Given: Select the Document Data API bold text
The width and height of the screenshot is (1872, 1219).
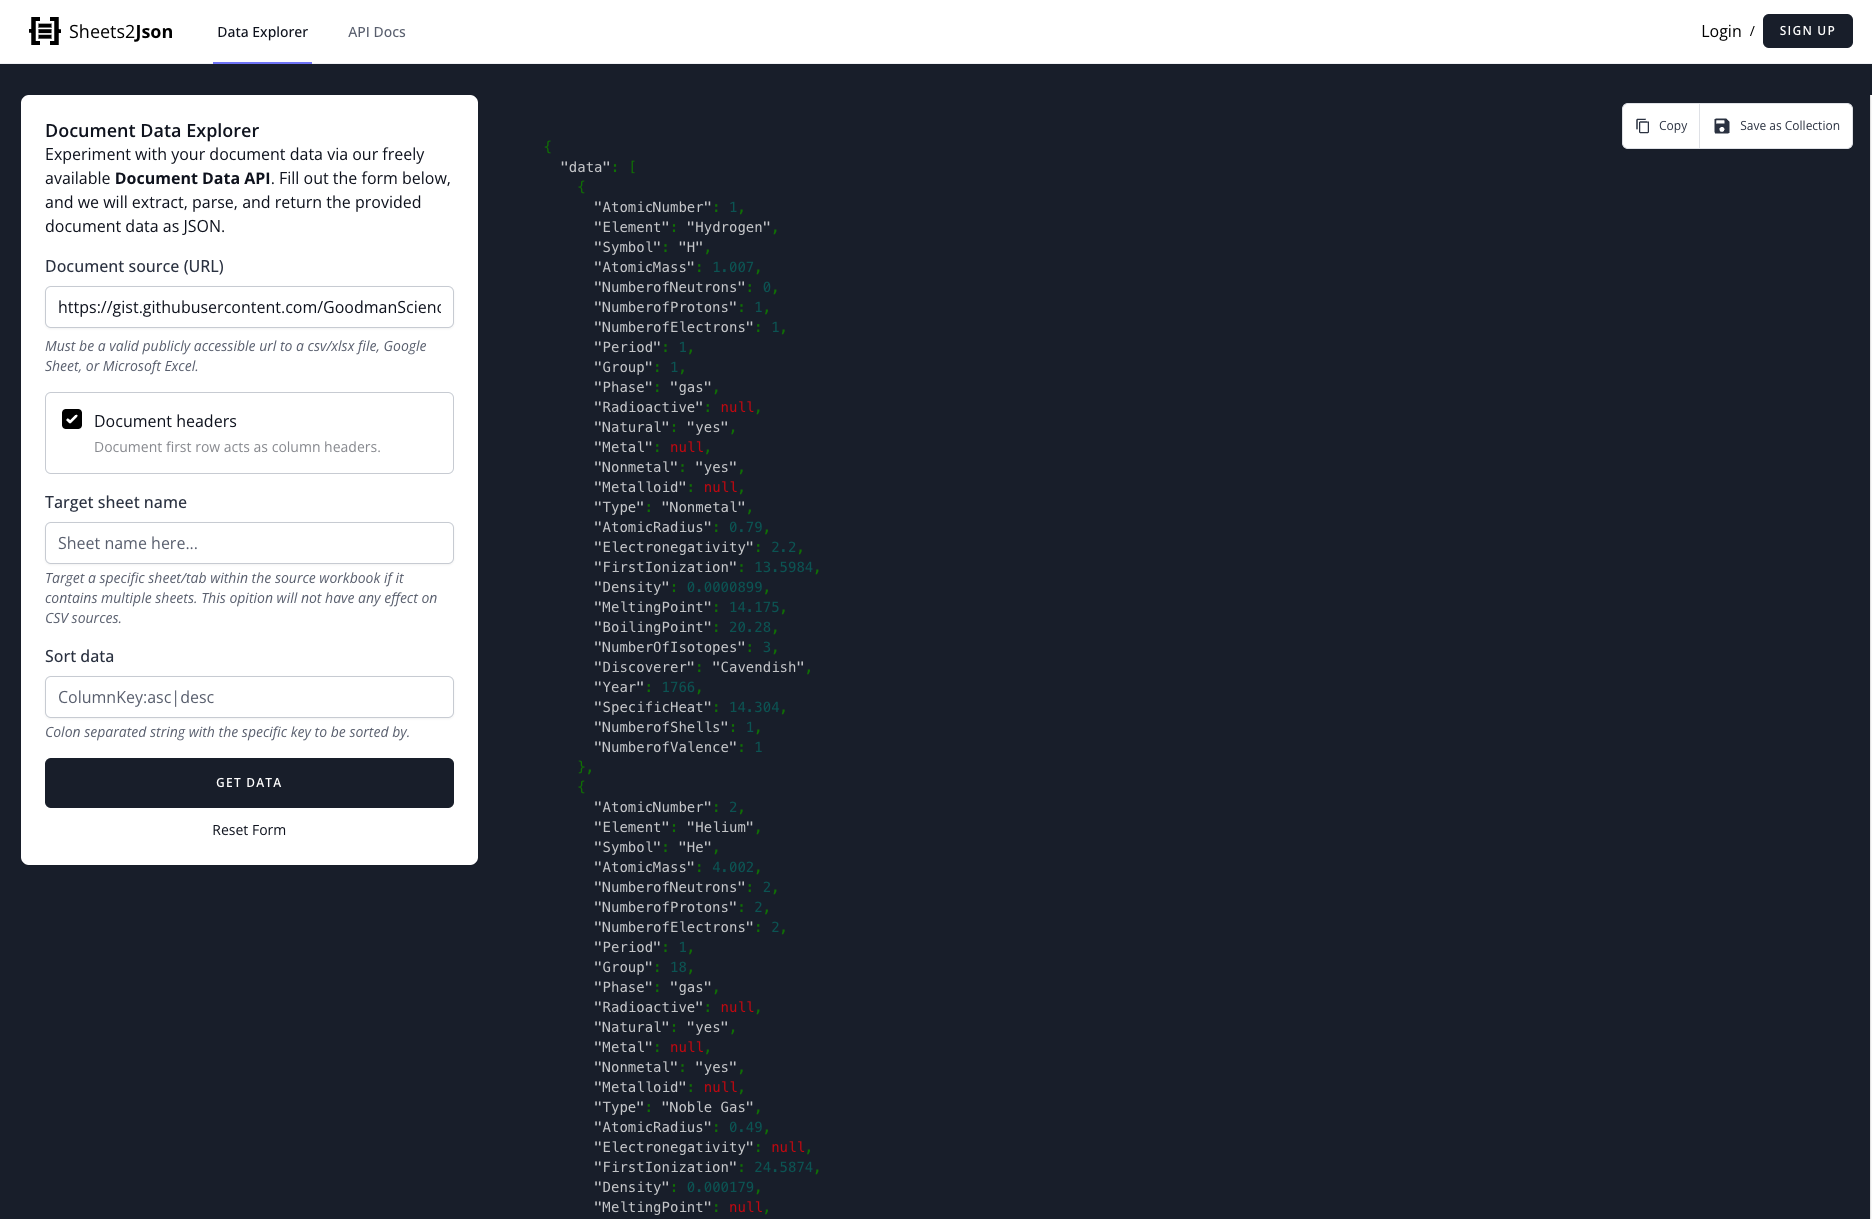Looking at the screenshot, I should coord(192,178).
